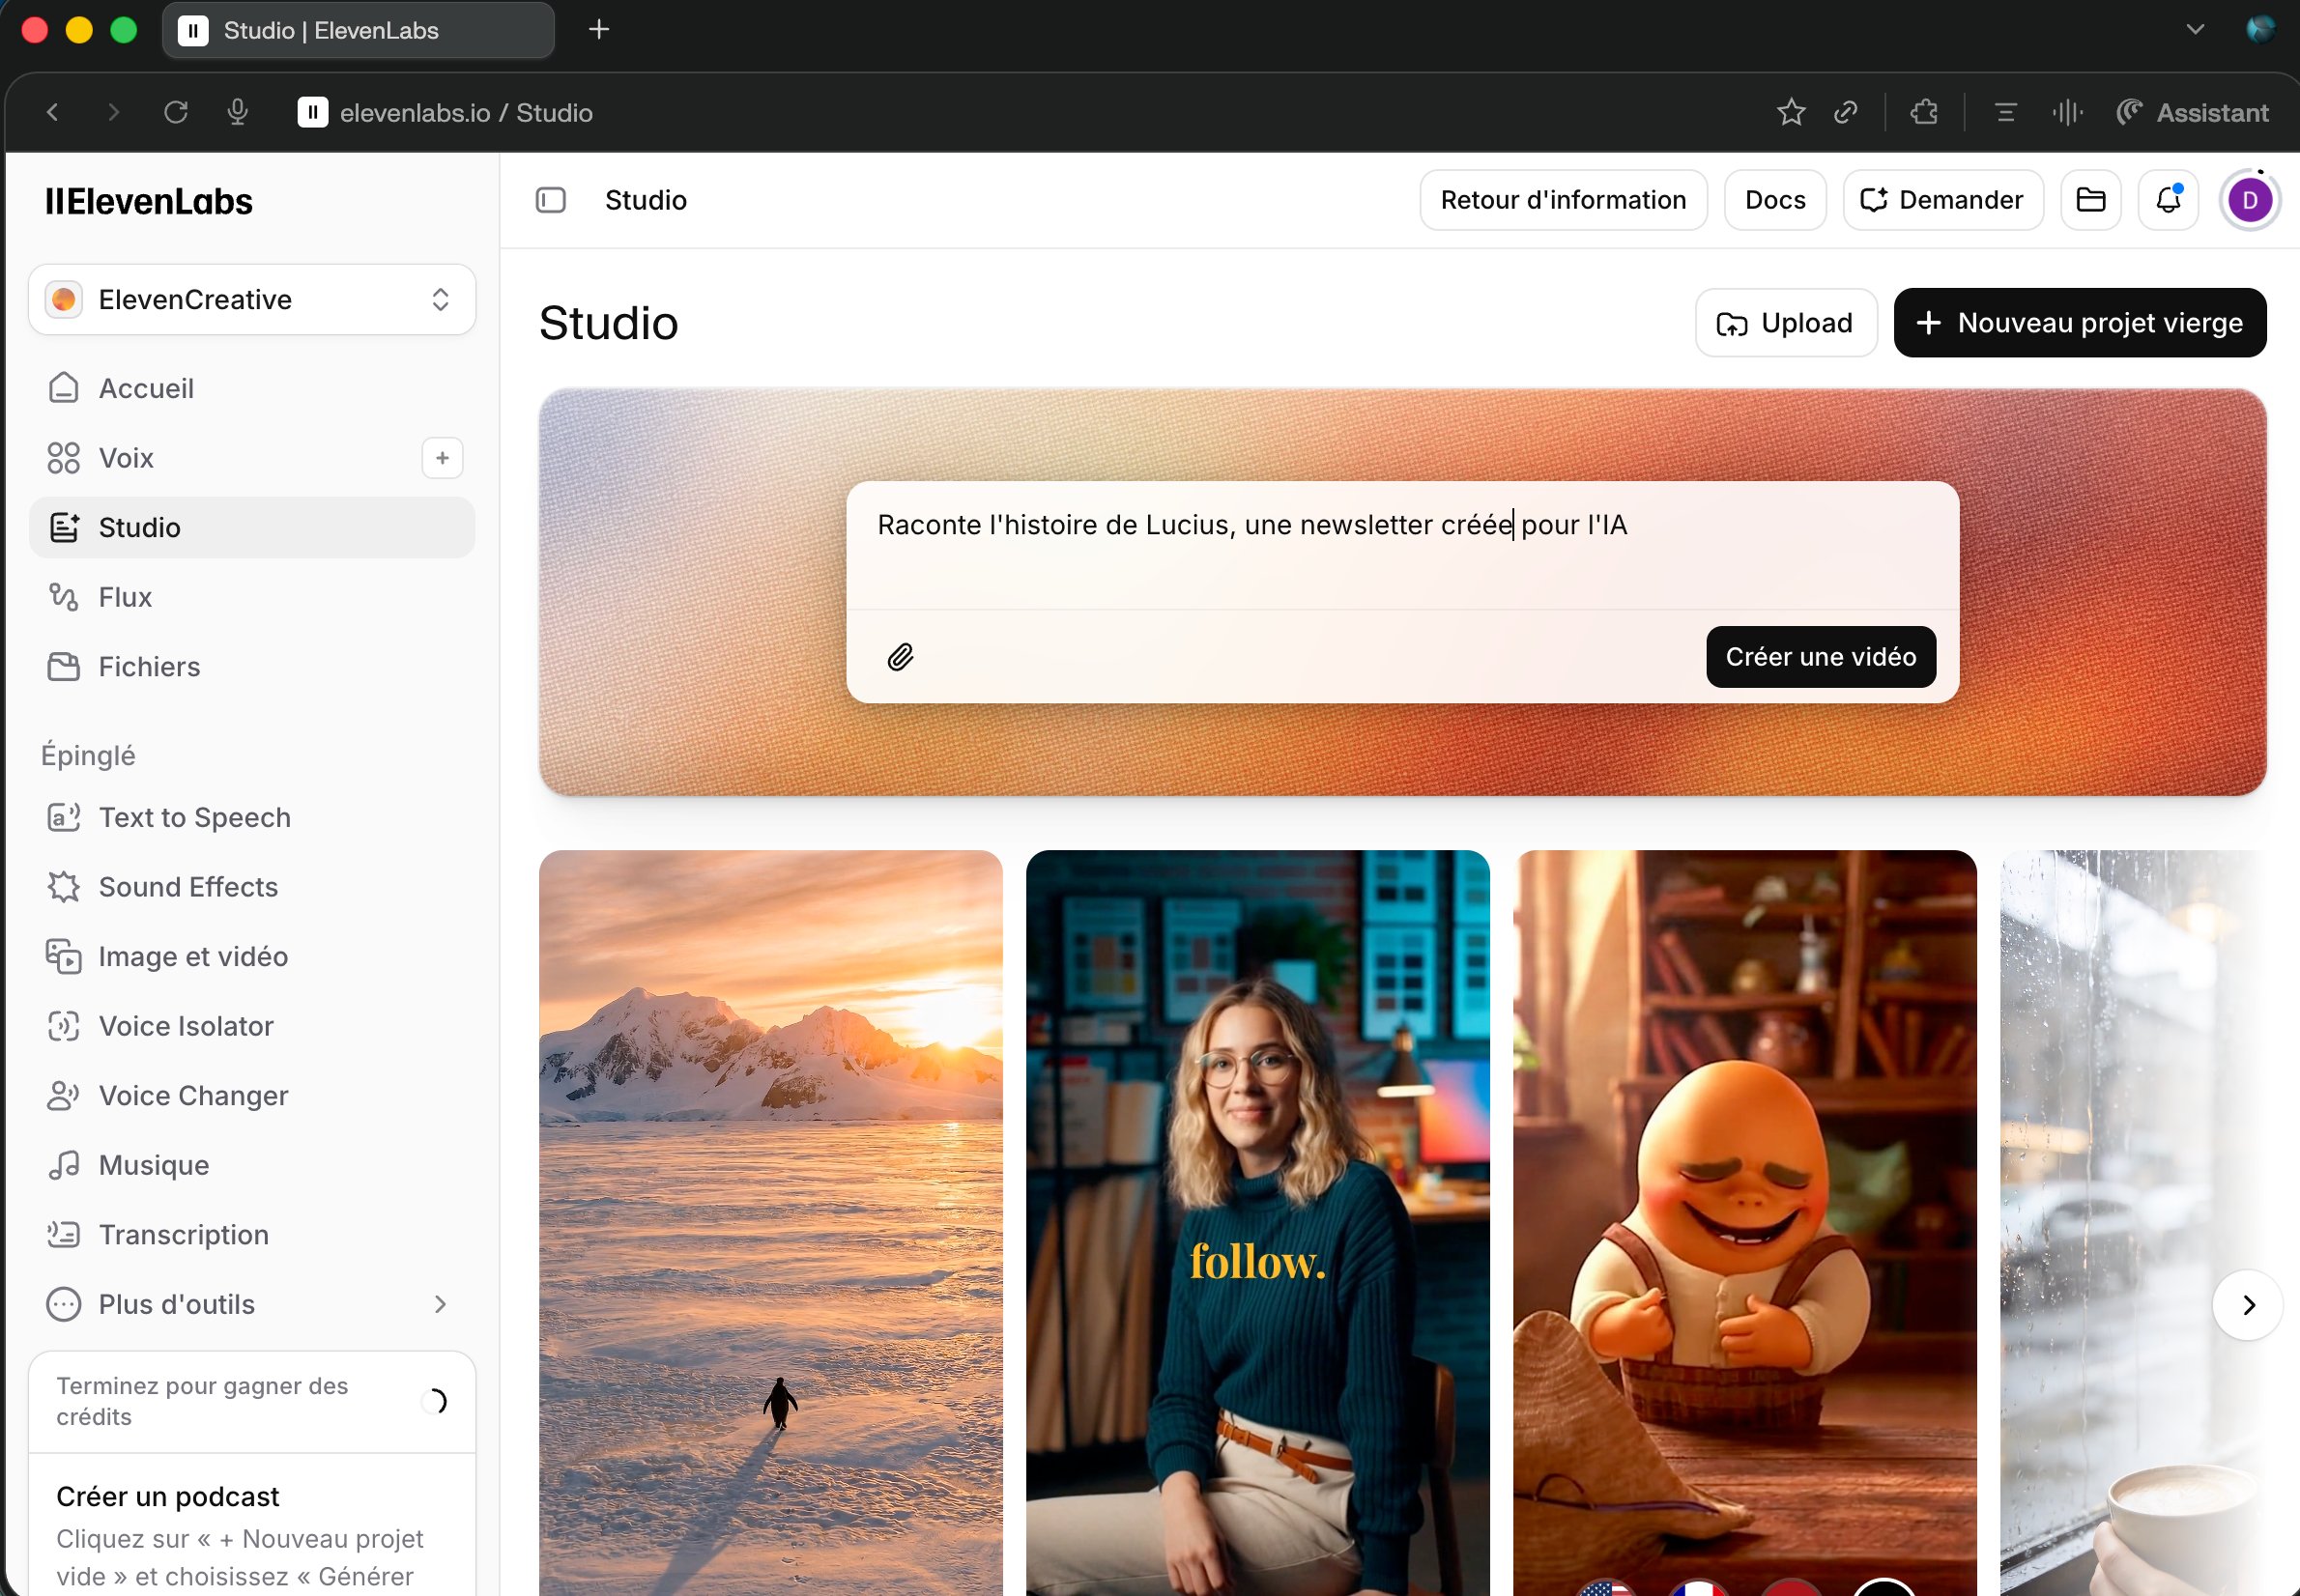2300x1596 pixels.
Task: Click the audio waveform toolbar icon
Action: pos(2067,113)
